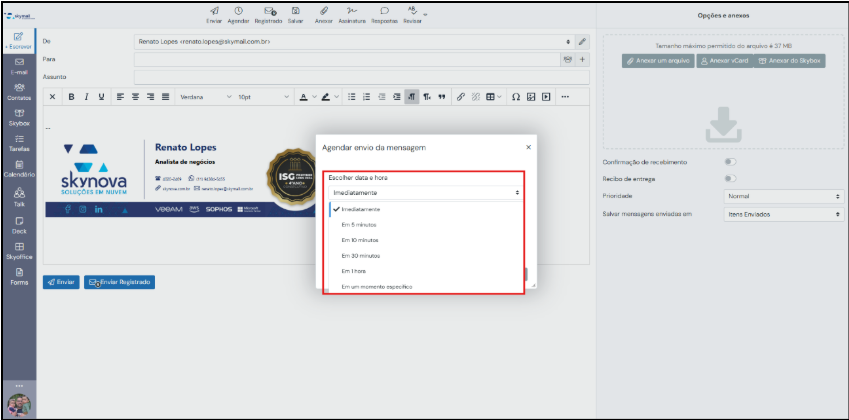The width and height of the screenshot is (849, 420).
Task: Go to Contatos in the sidebar
Action: [20, 91]
